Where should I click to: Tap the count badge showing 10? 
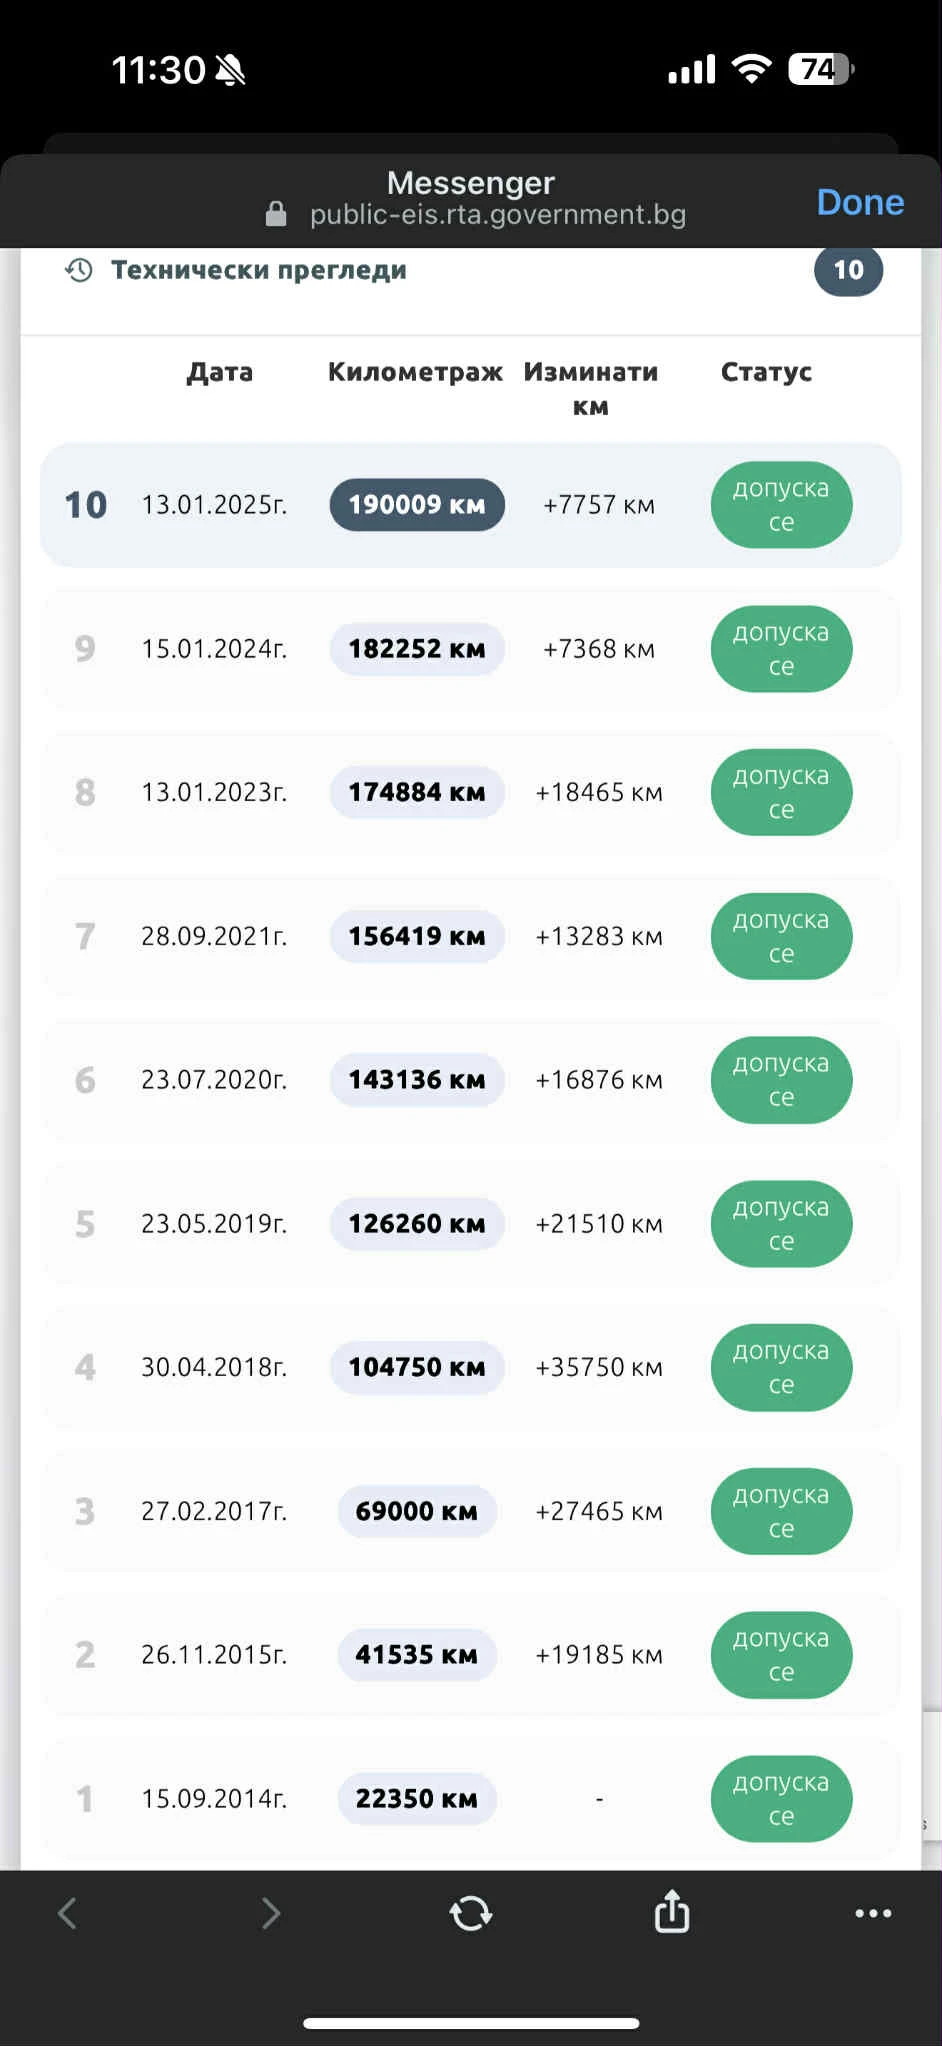tap(848, 270)
